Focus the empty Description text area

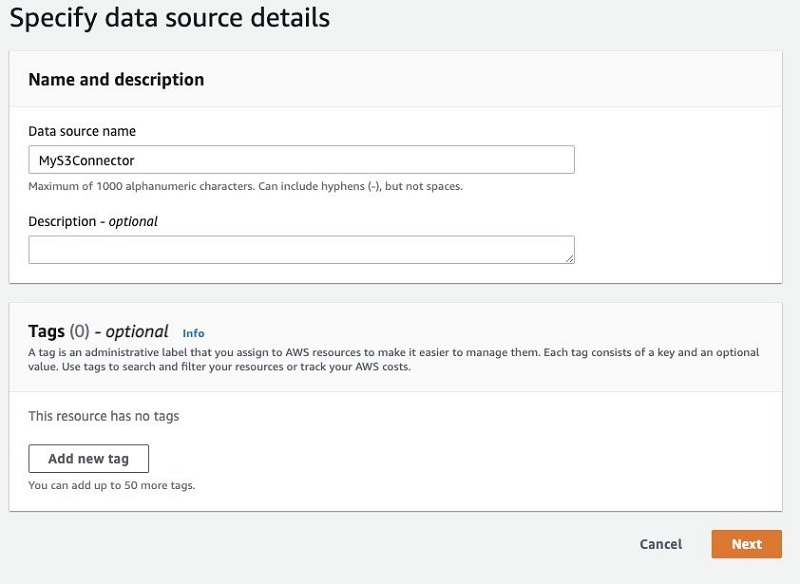pos(301,249)
